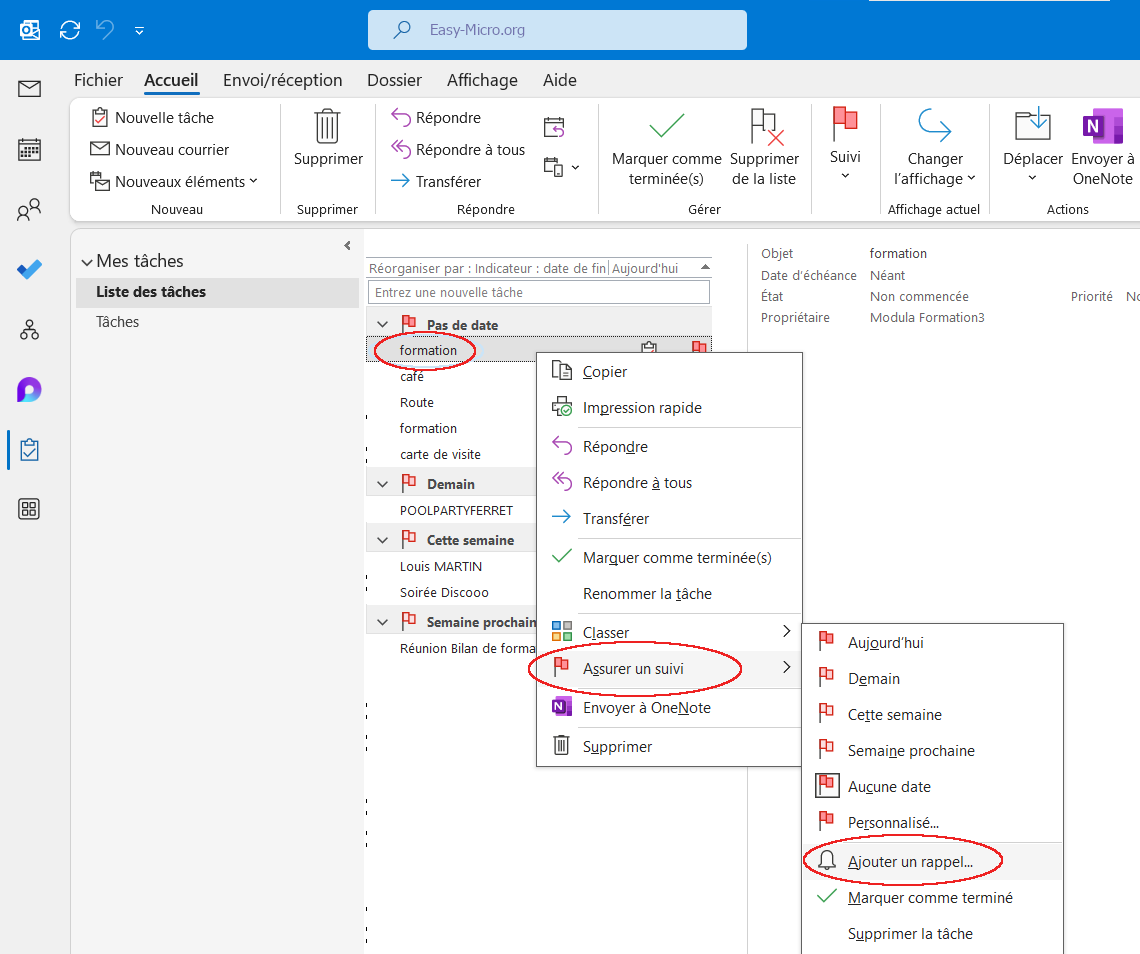Select the Soirée Discooo task
The height and width of the screenshot is (954, 1140).
443,593
